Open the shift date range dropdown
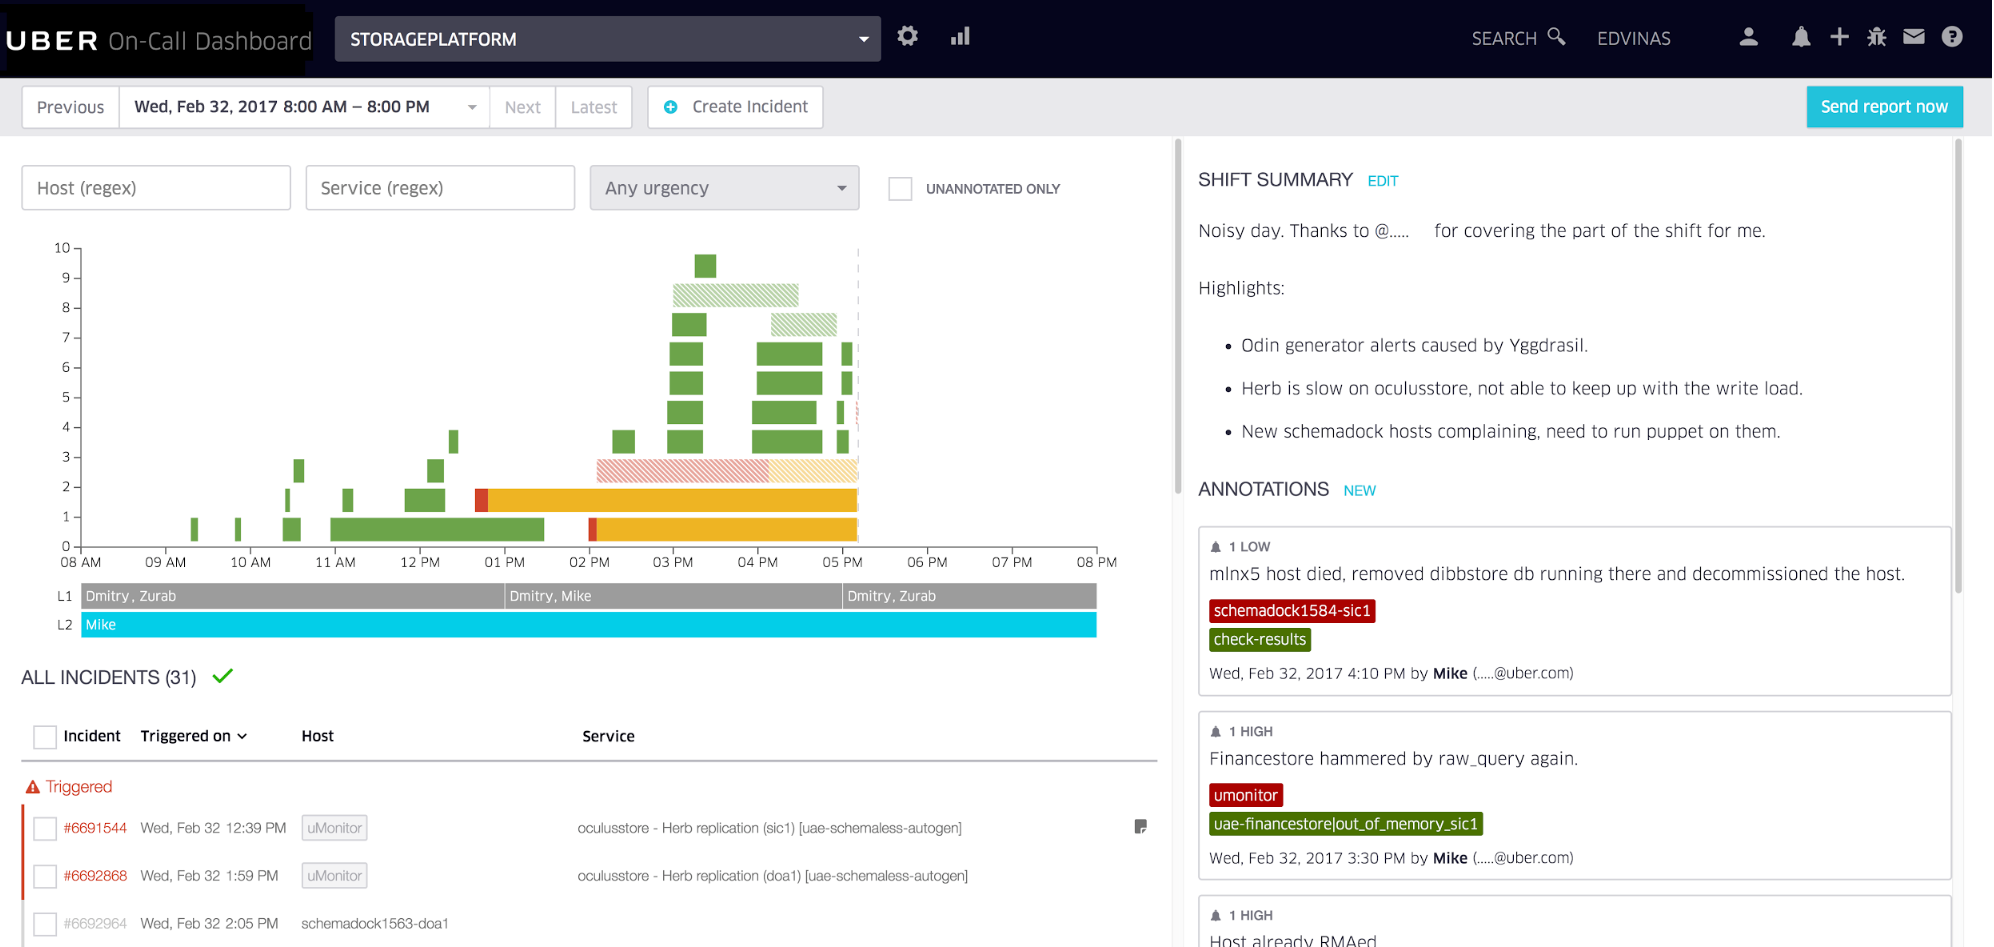 305,107
